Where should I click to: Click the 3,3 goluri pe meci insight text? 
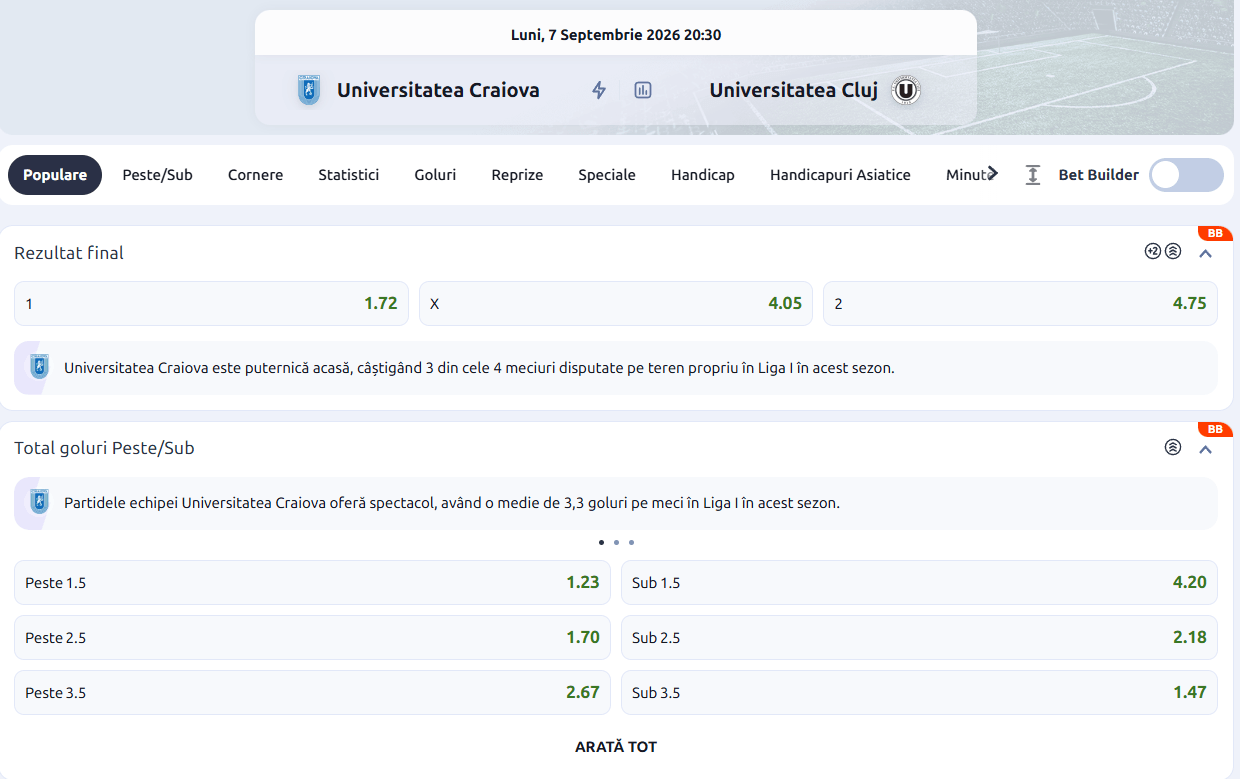452,502
